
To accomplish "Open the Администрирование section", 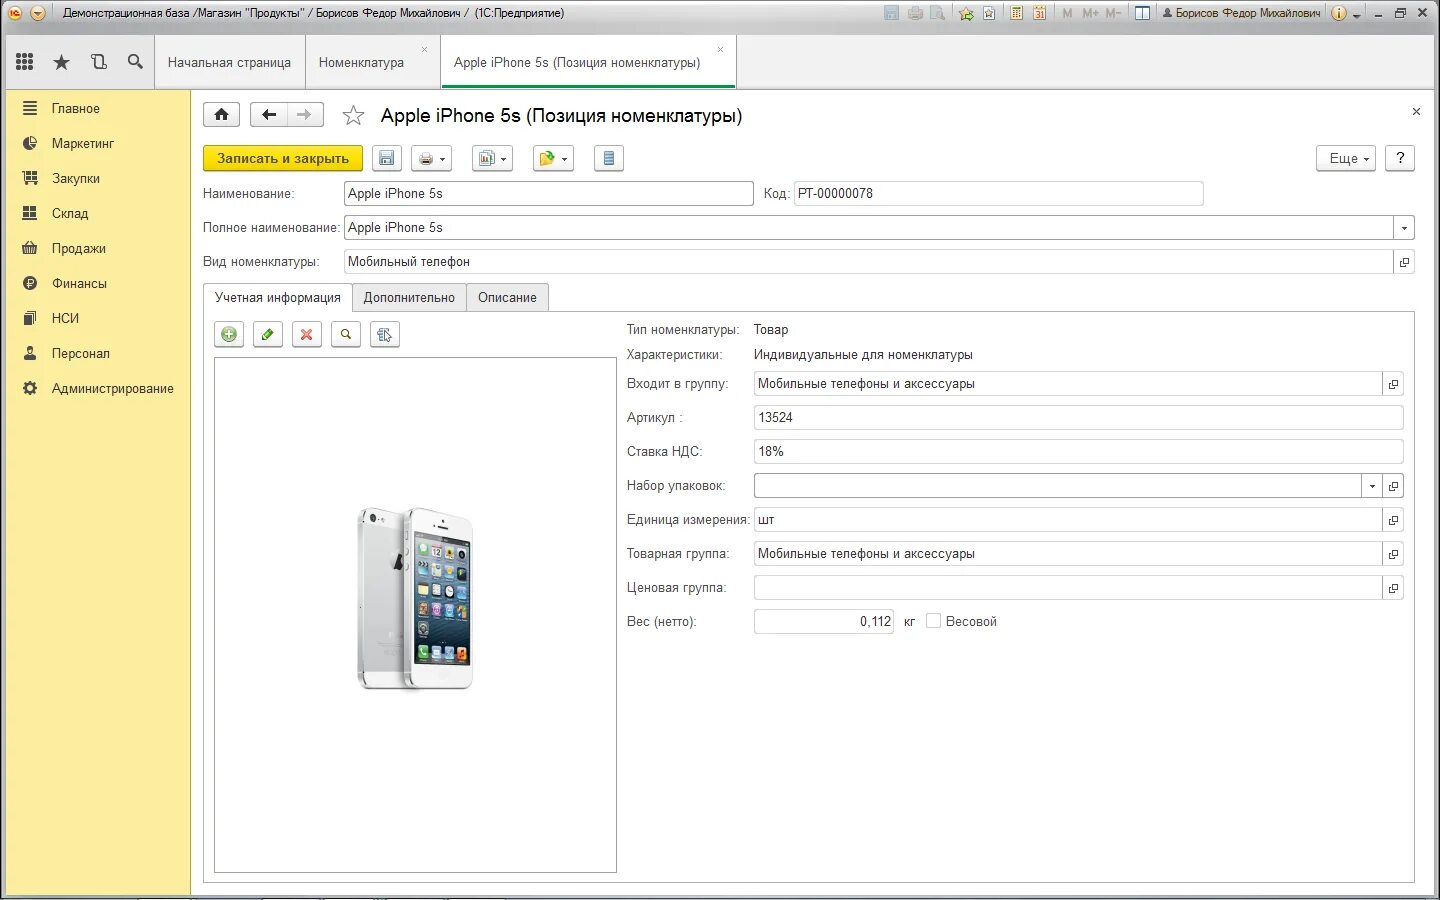I will [113, 388].
